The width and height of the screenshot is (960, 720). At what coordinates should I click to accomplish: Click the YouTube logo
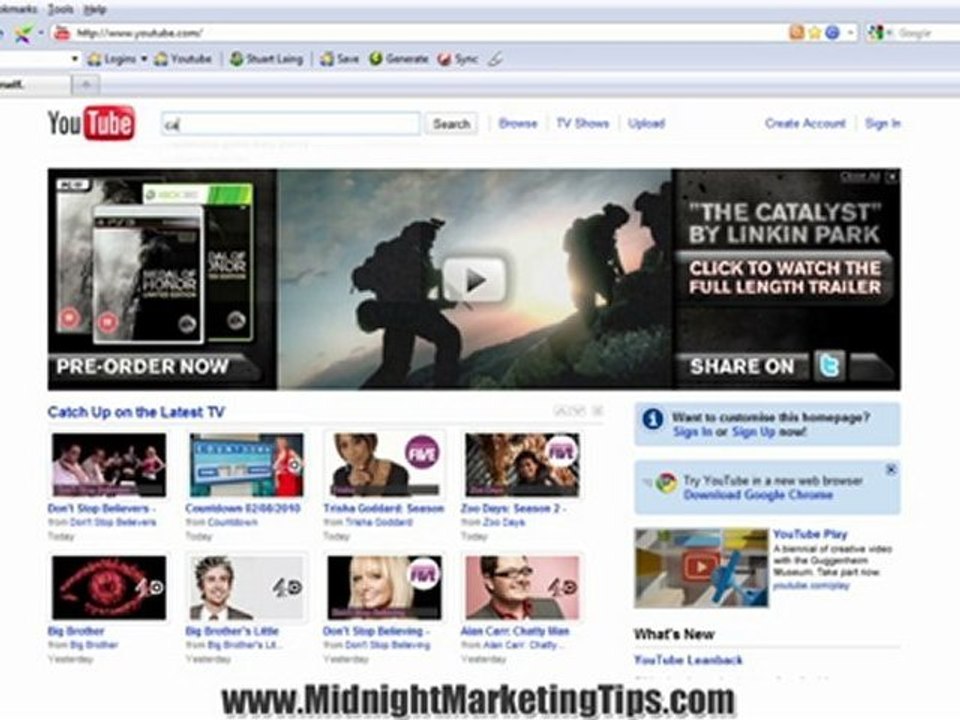(91, 123)
